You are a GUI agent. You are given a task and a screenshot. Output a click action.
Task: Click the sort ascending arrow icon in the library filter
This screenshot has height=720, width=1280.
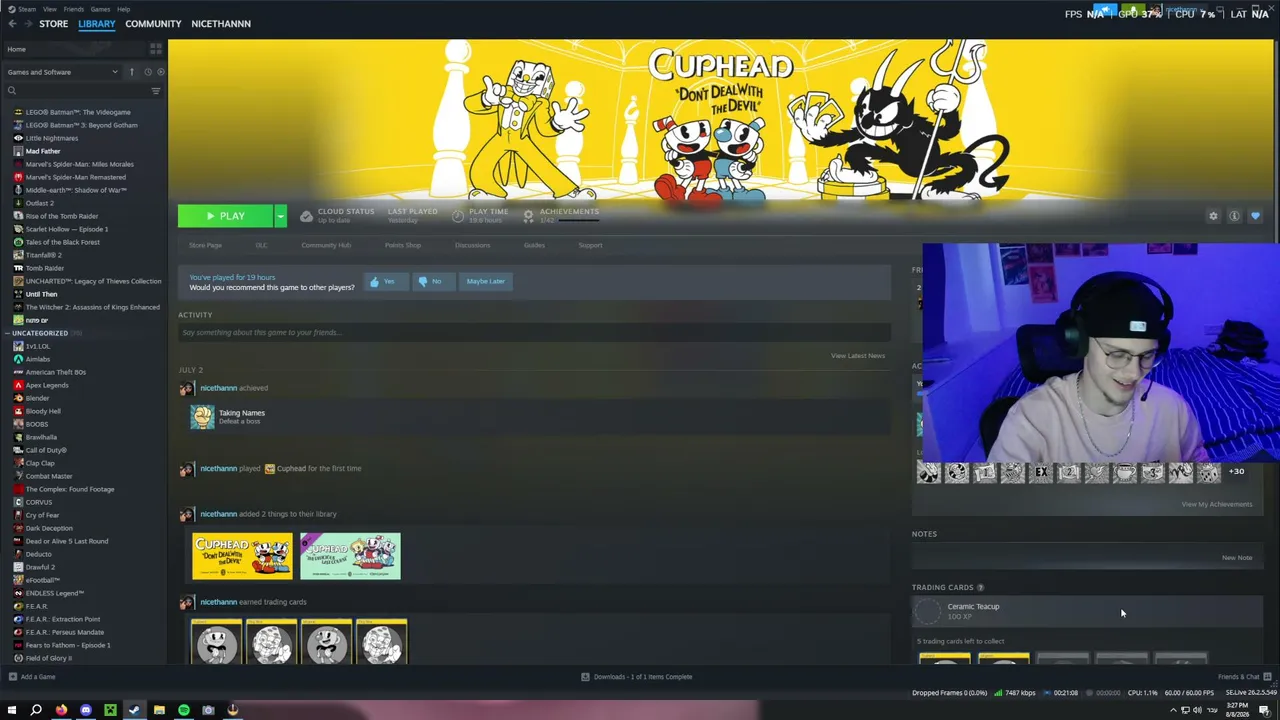[131, 72]
